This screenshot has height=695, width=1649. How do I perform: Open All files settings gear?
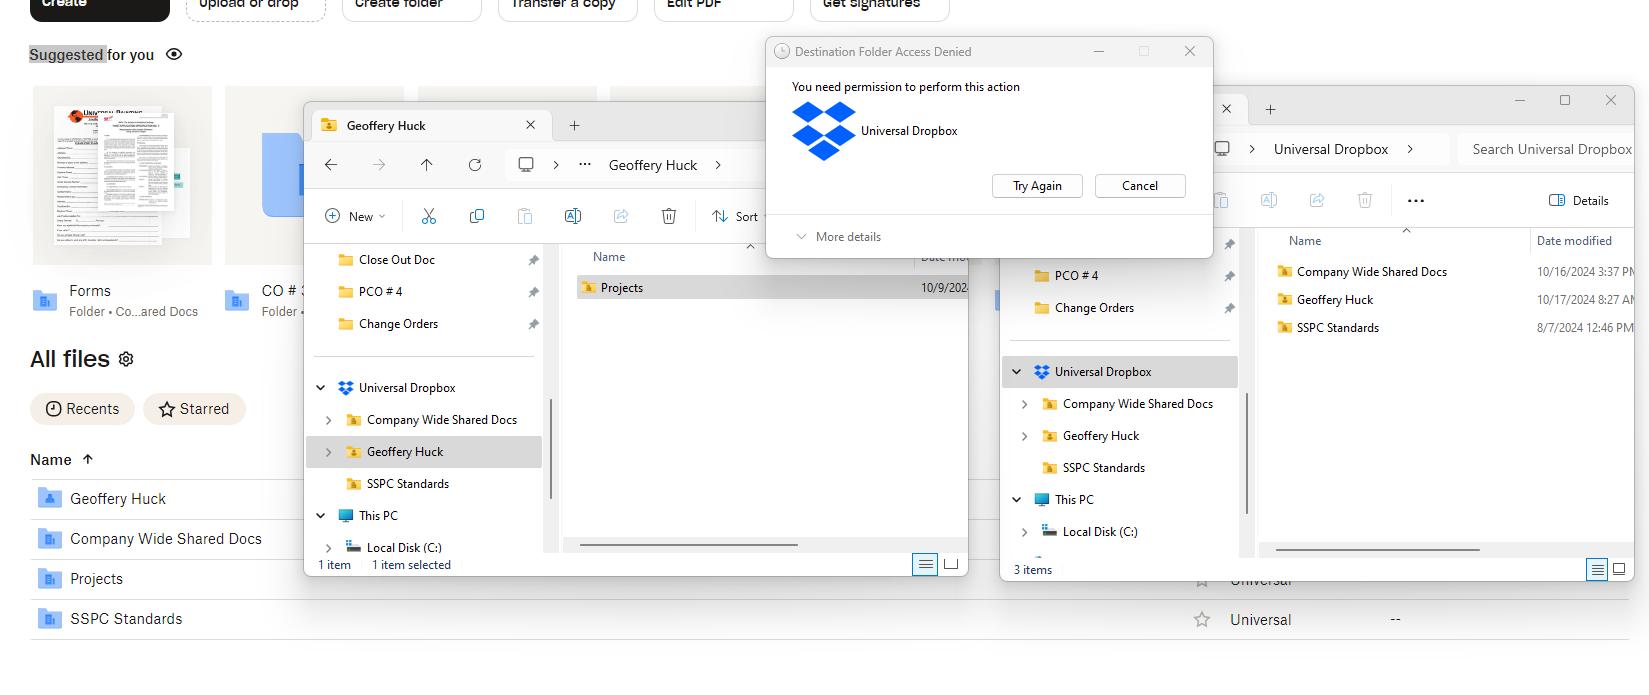pos(126,359)
